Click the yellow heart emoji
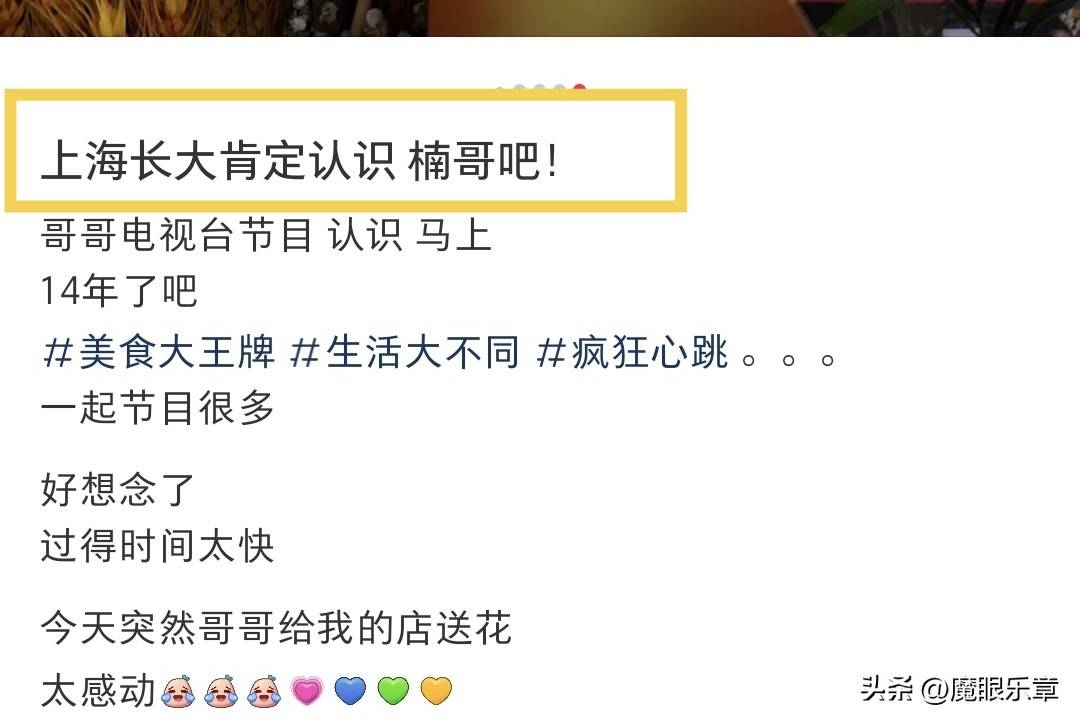 [436, 691]
